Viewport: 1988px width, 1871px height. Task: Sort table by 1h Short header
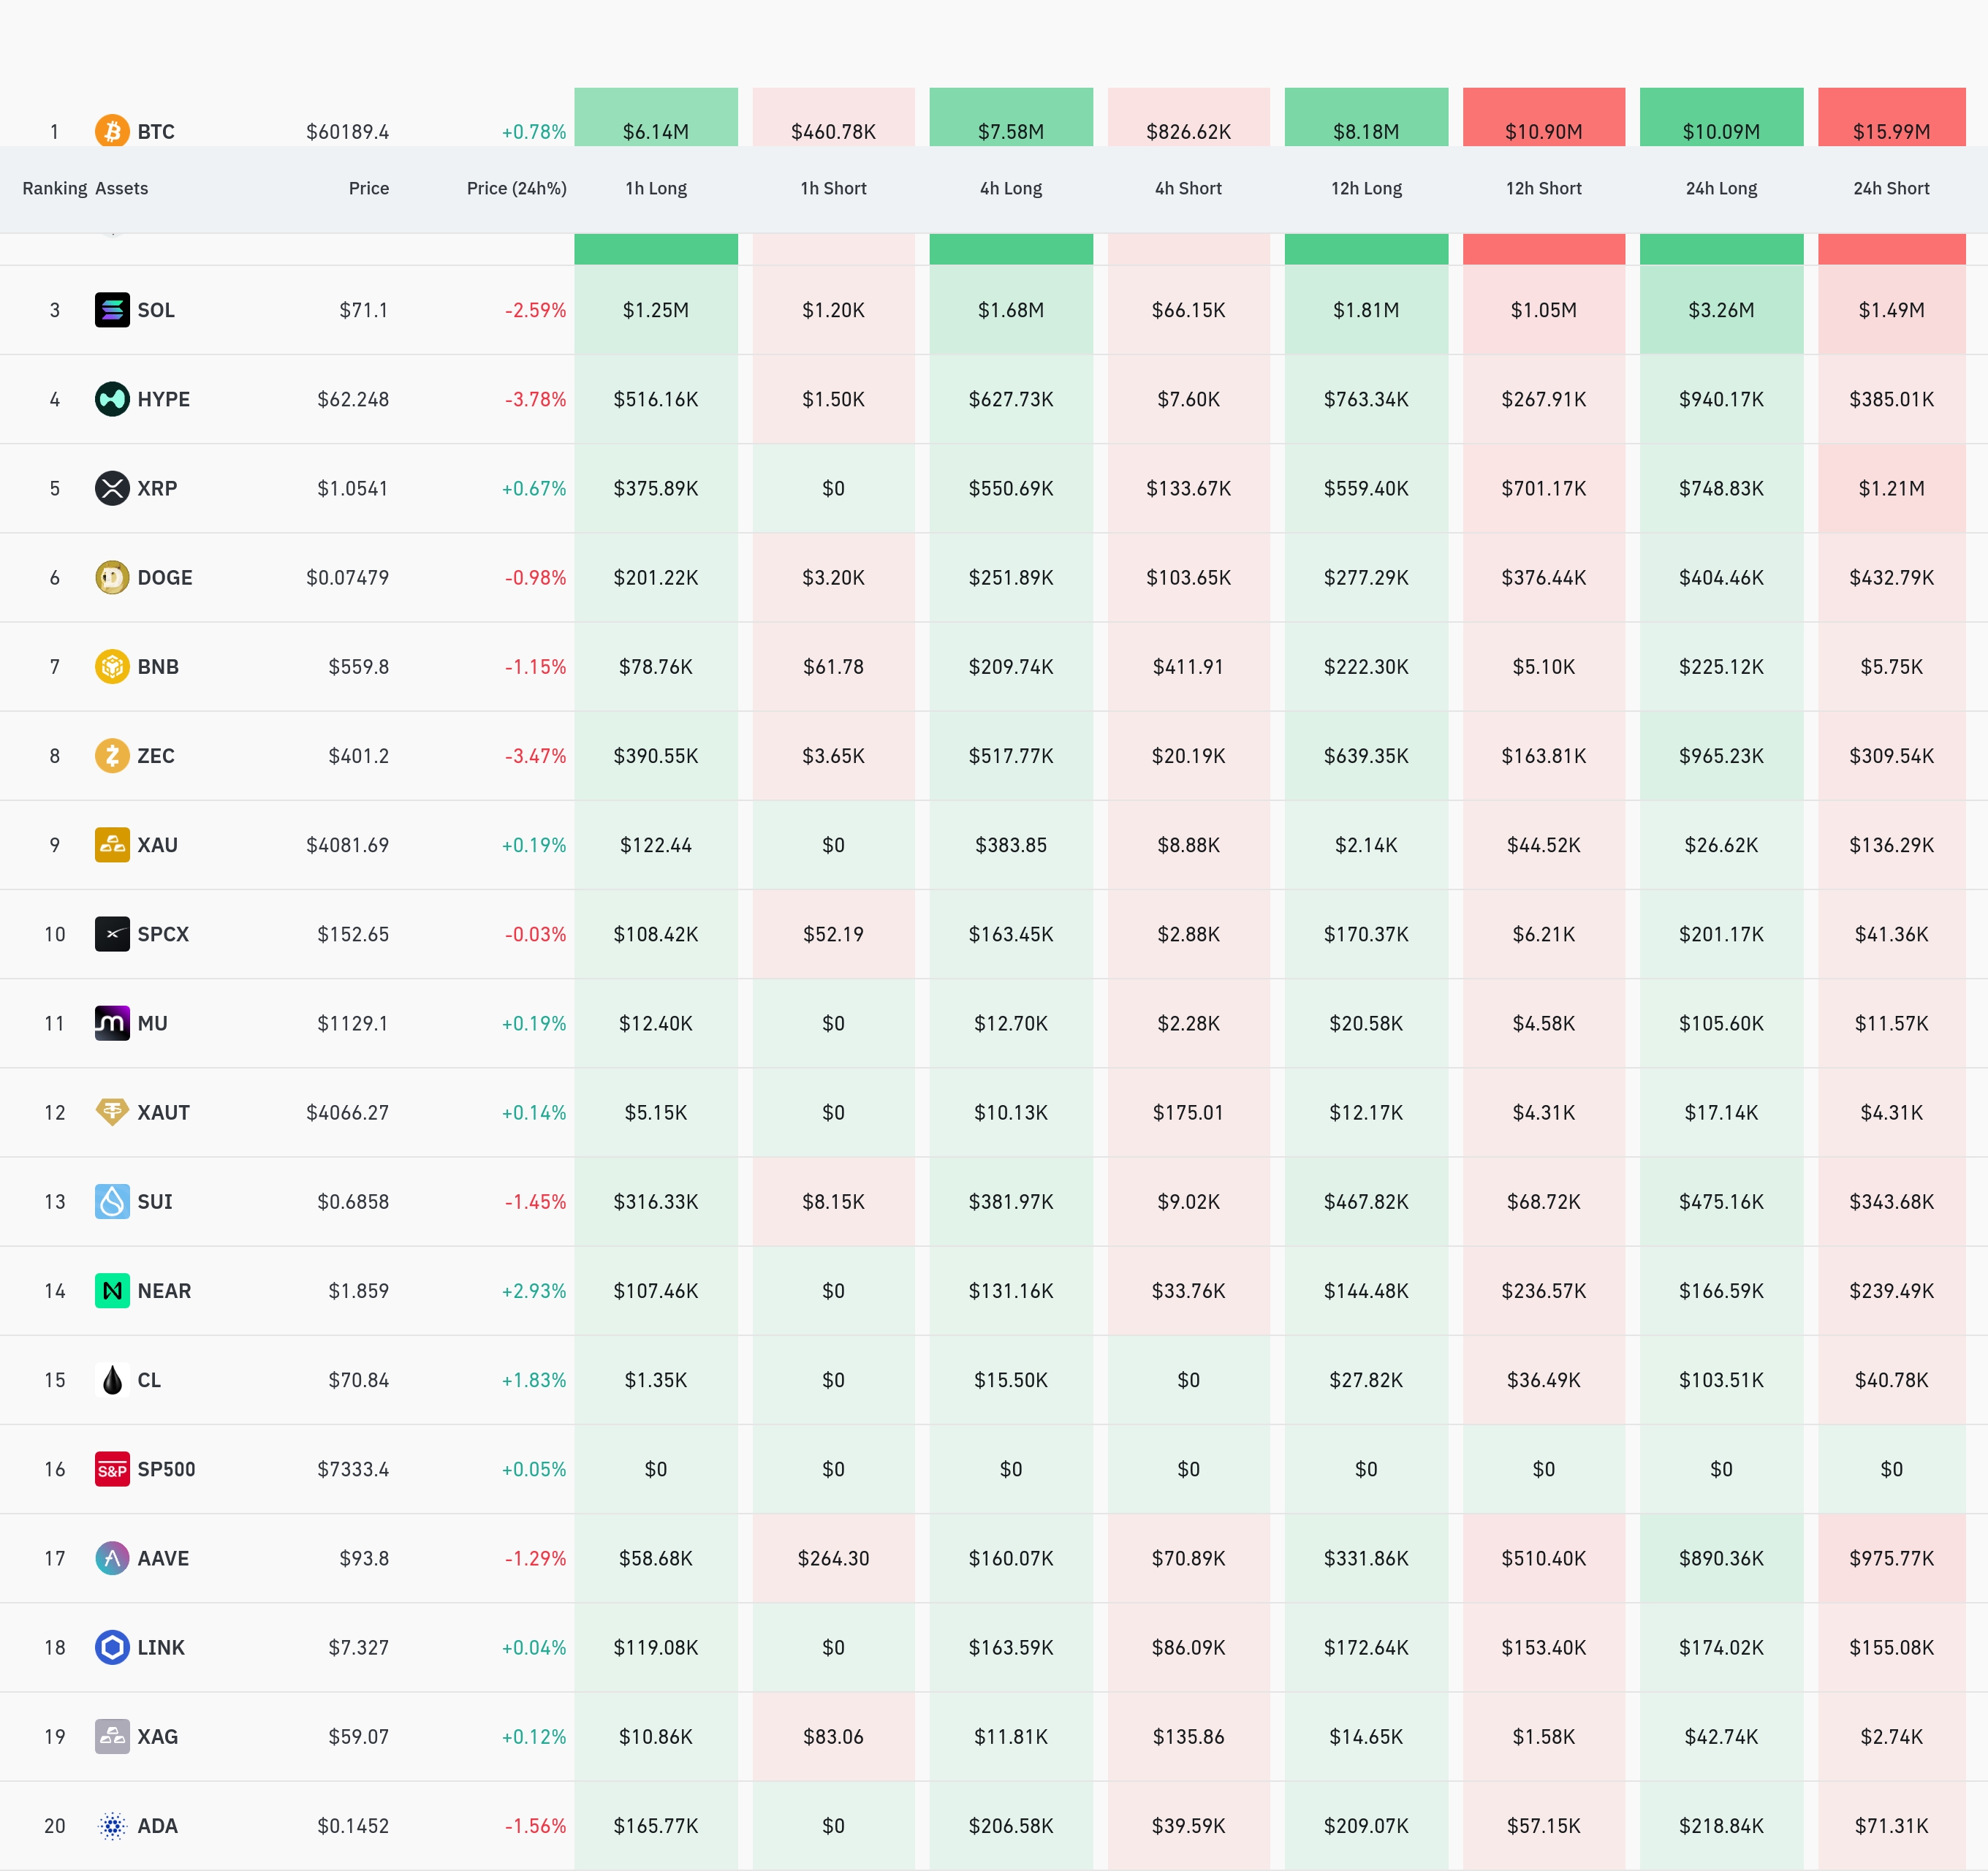[833, 188]
